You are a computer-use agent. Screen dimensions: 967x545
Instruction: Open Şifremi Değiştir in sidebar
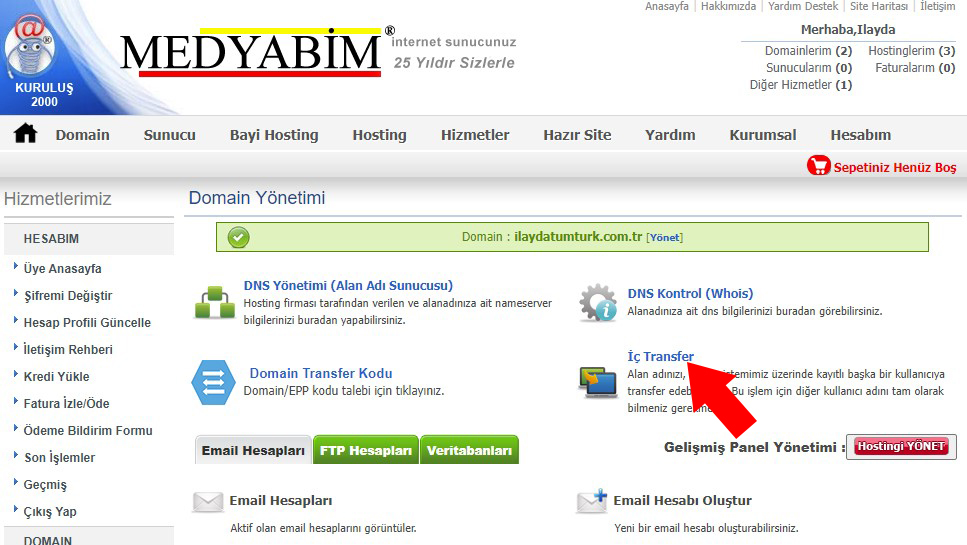68,295
